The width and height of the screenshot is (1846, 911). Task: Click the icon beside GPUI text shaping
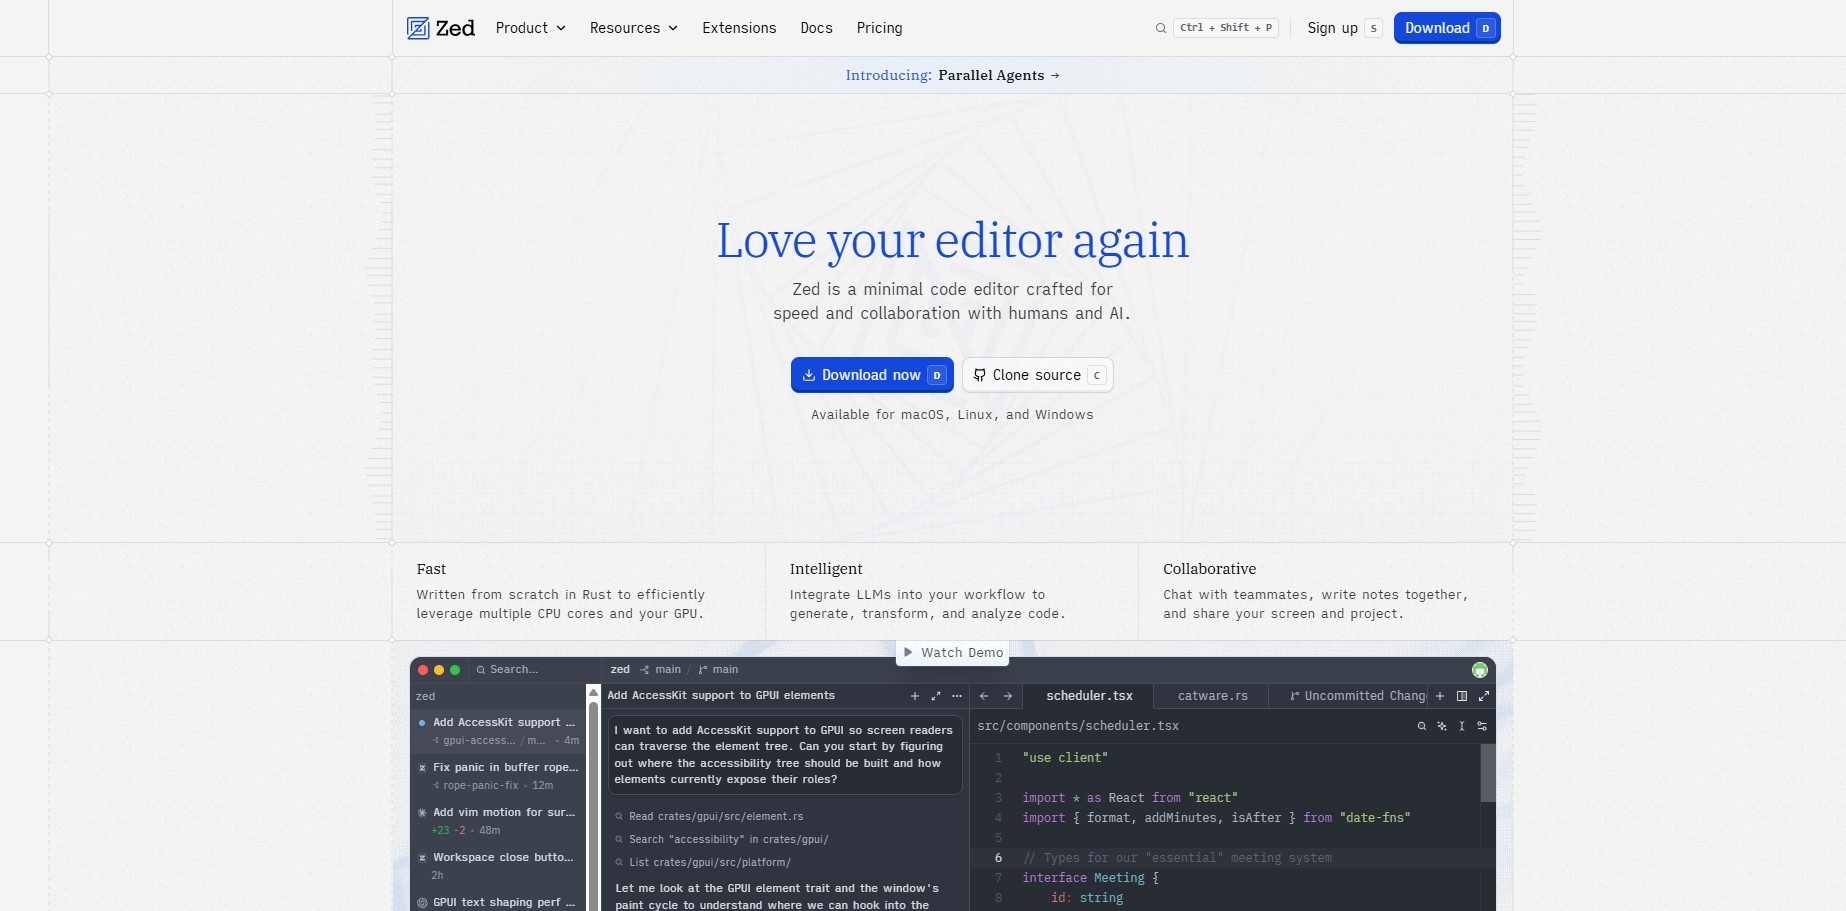tap(422, 903)
